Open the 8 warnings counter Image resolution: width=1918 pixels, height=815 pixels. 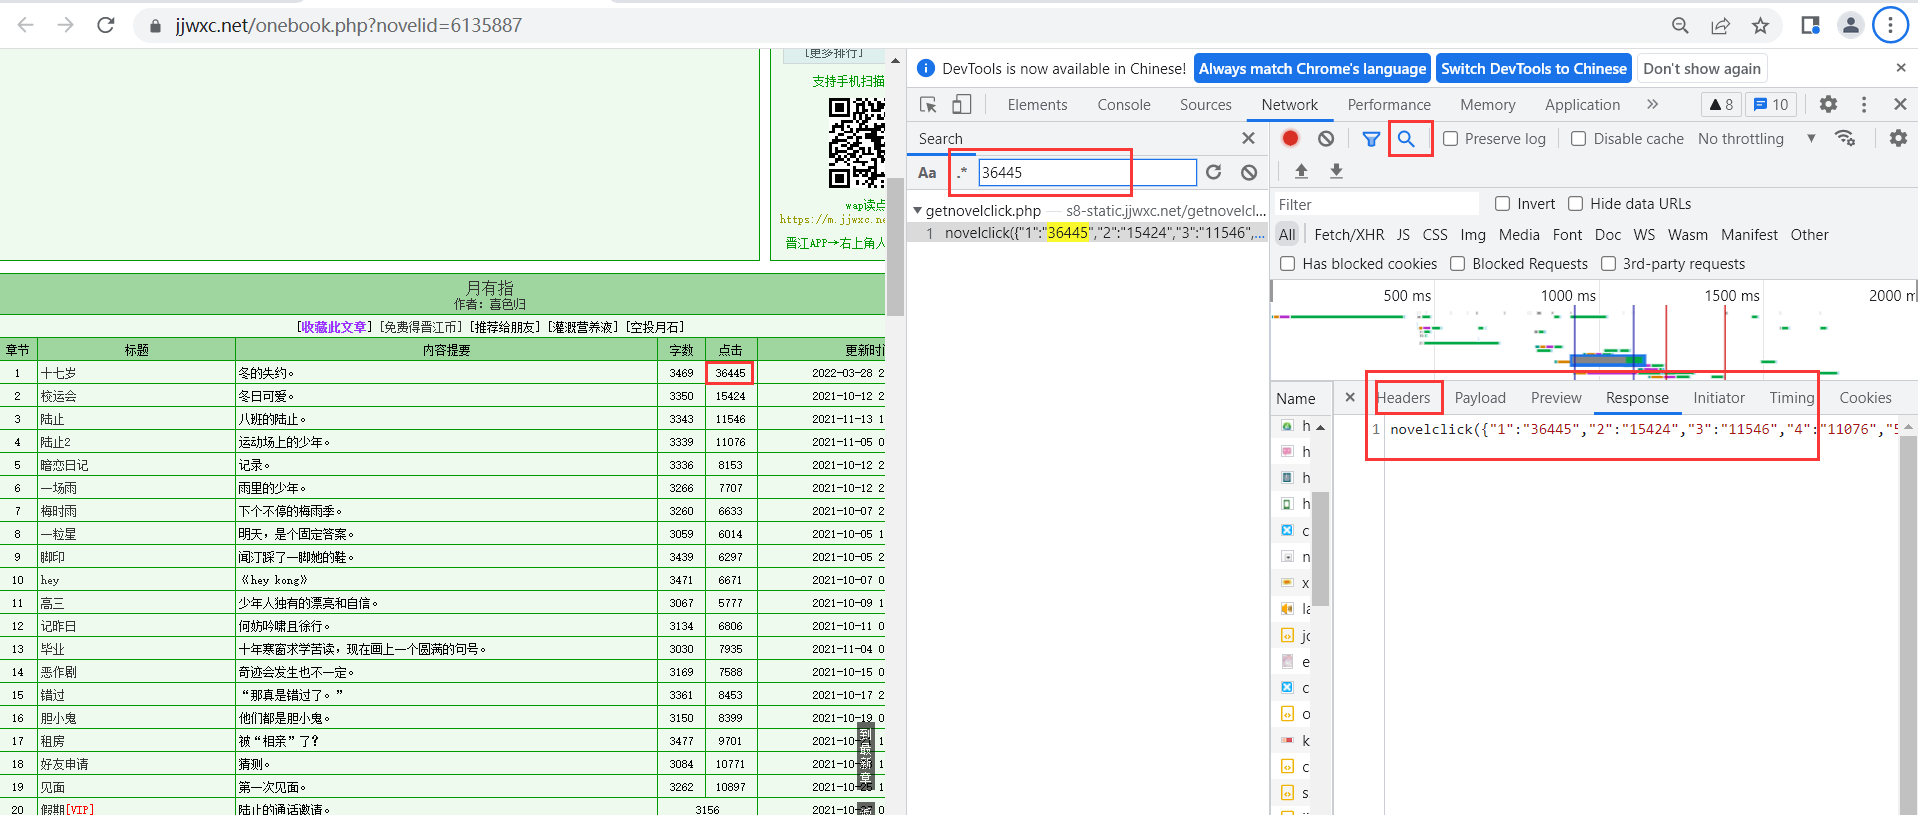click(x=1721, y=104)
